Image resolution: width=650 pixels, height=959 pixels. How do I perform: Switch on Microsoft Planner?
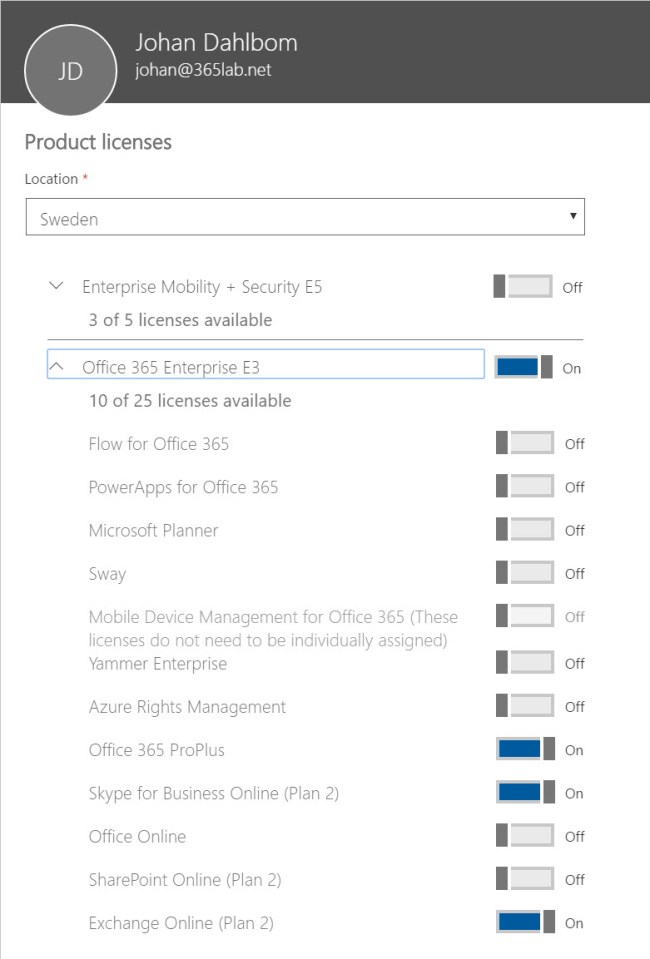(x=525, y=530)
